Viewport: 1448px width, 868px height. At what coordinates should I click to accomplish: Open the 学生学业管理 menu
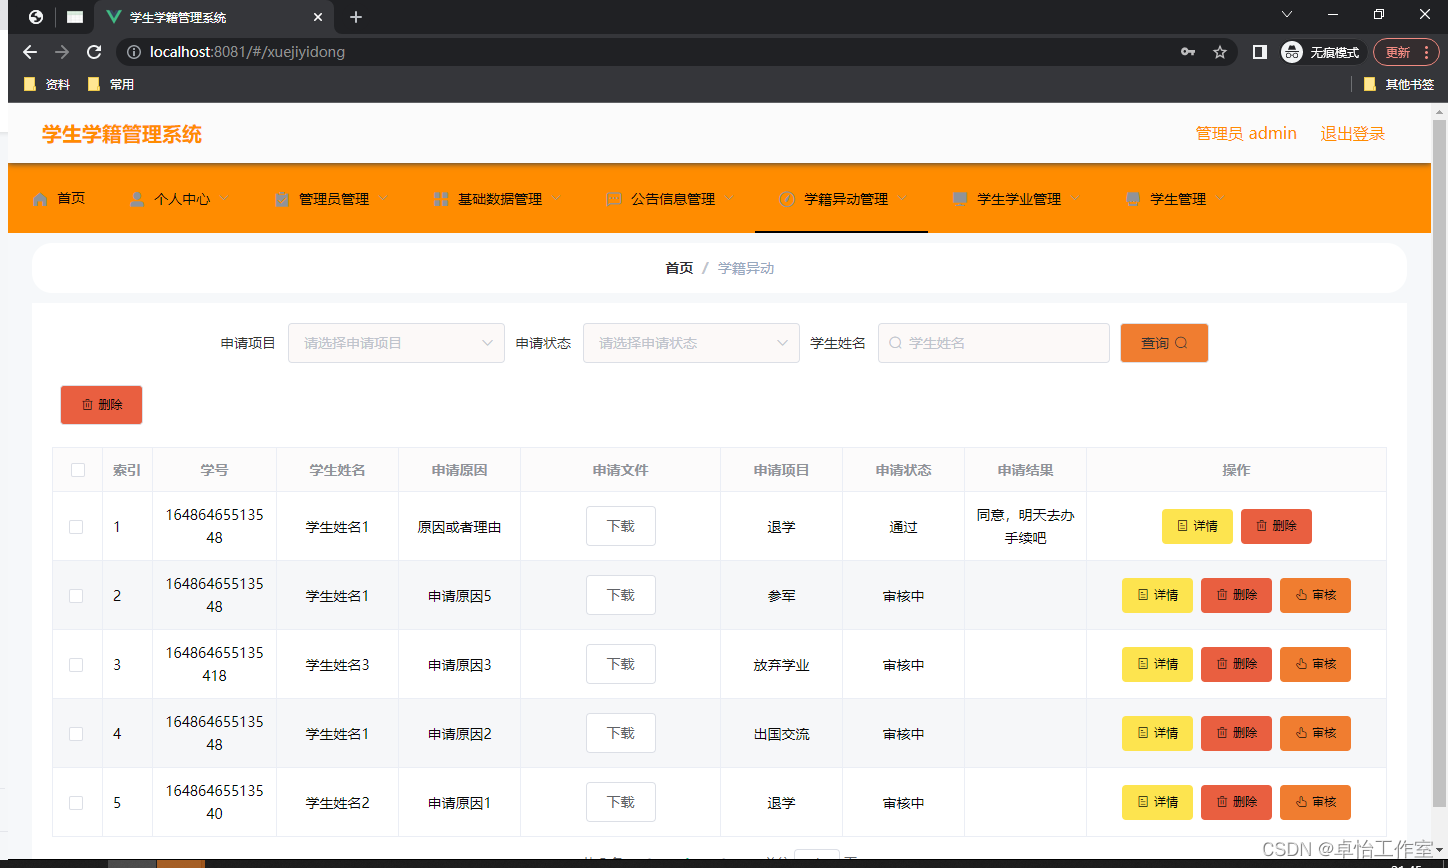[1018, 199]
